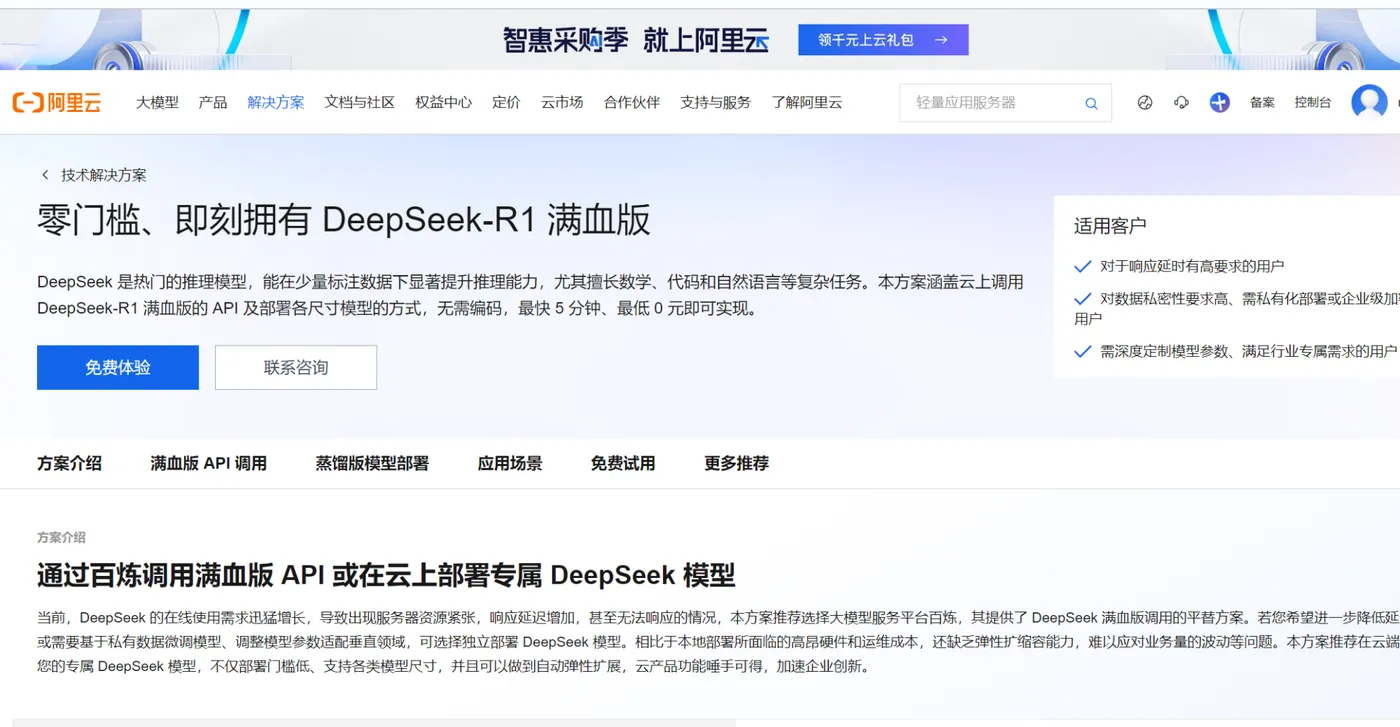Switch to the 更多推荐 tab
Viewport: 1400px width, 727px height.
pyautogui.click(x=737, y=463)
